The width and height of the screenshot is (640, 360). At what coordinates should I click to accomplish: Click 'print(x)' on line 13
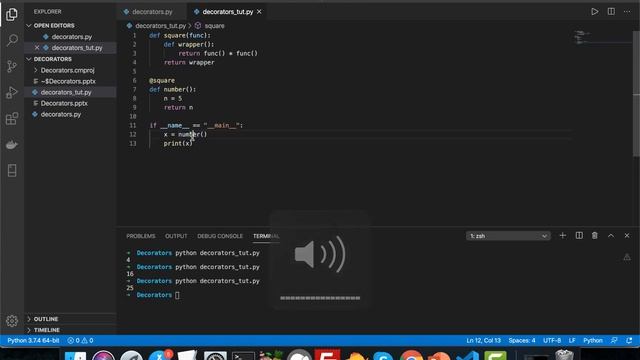[178, 143]
